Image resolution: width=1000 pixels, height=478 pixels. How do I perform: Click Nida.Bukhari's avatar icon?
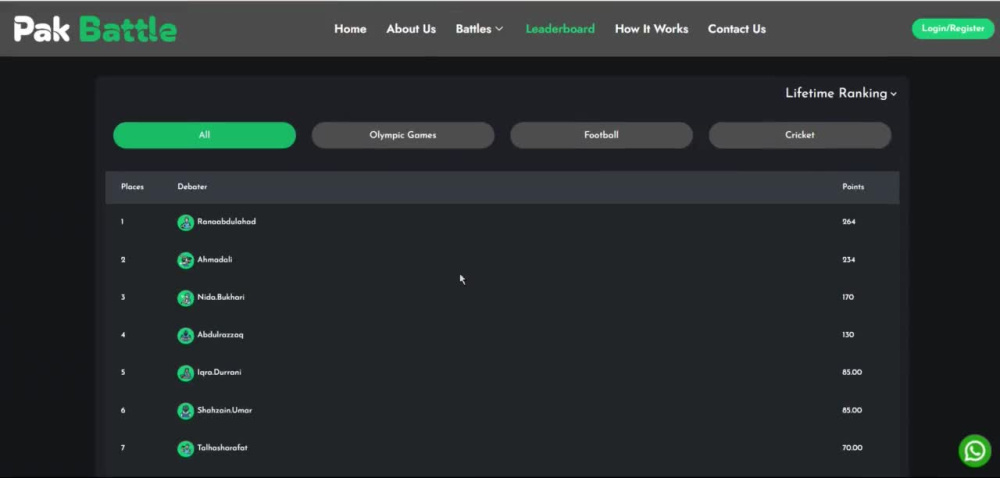point(186,298)
